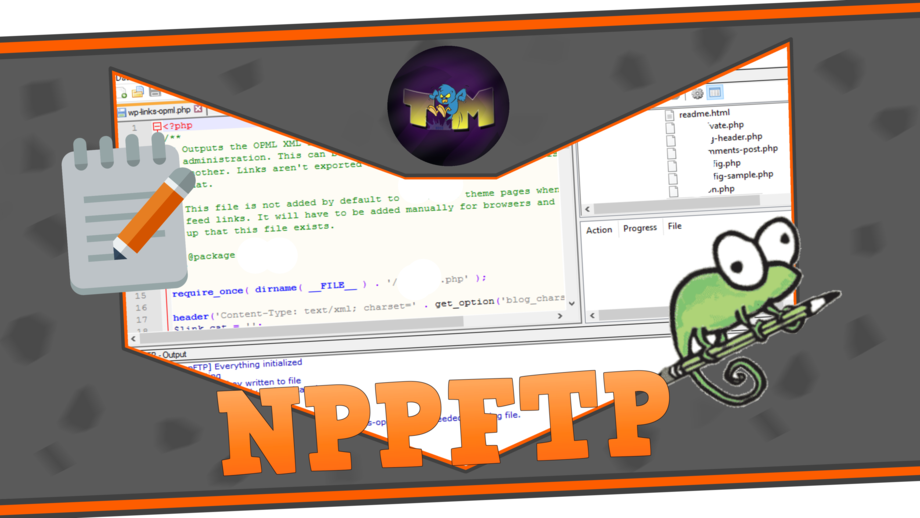This screenshot has width=920, height=518.
Task: Click the Action column header
Action: tap(599, 230)
